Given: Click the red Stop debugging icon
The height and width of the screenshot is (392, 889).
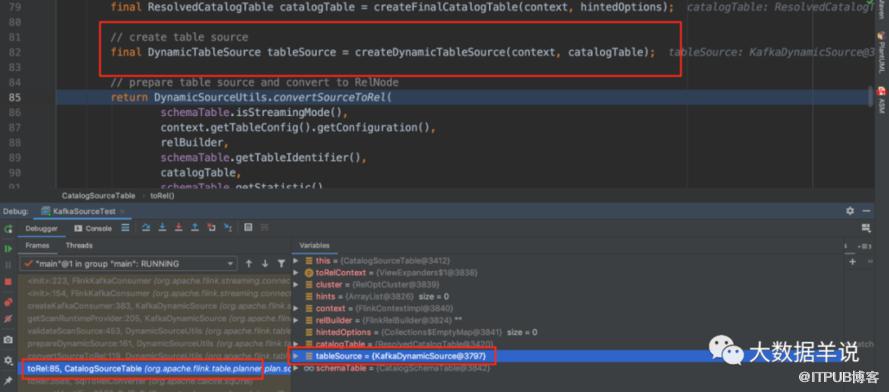Looking at the screenshot, I should point(8,282).
